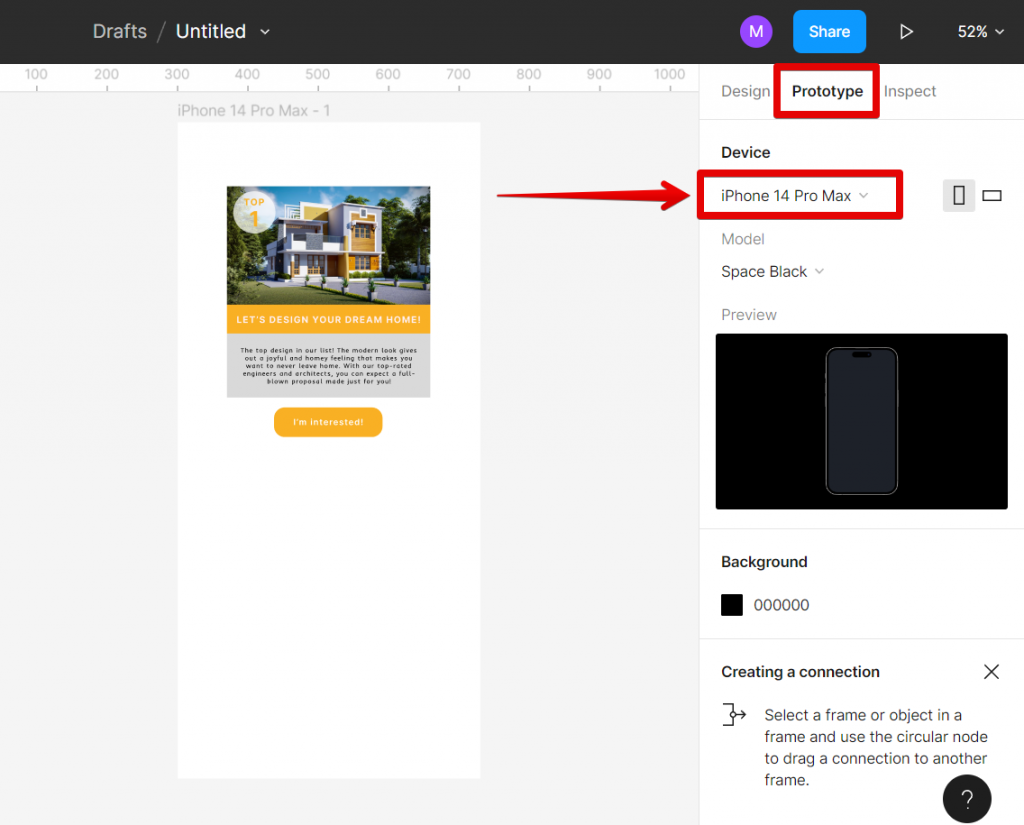Open the iPhone 14 Pro Max device dropdown

click(x=800, y=195)
